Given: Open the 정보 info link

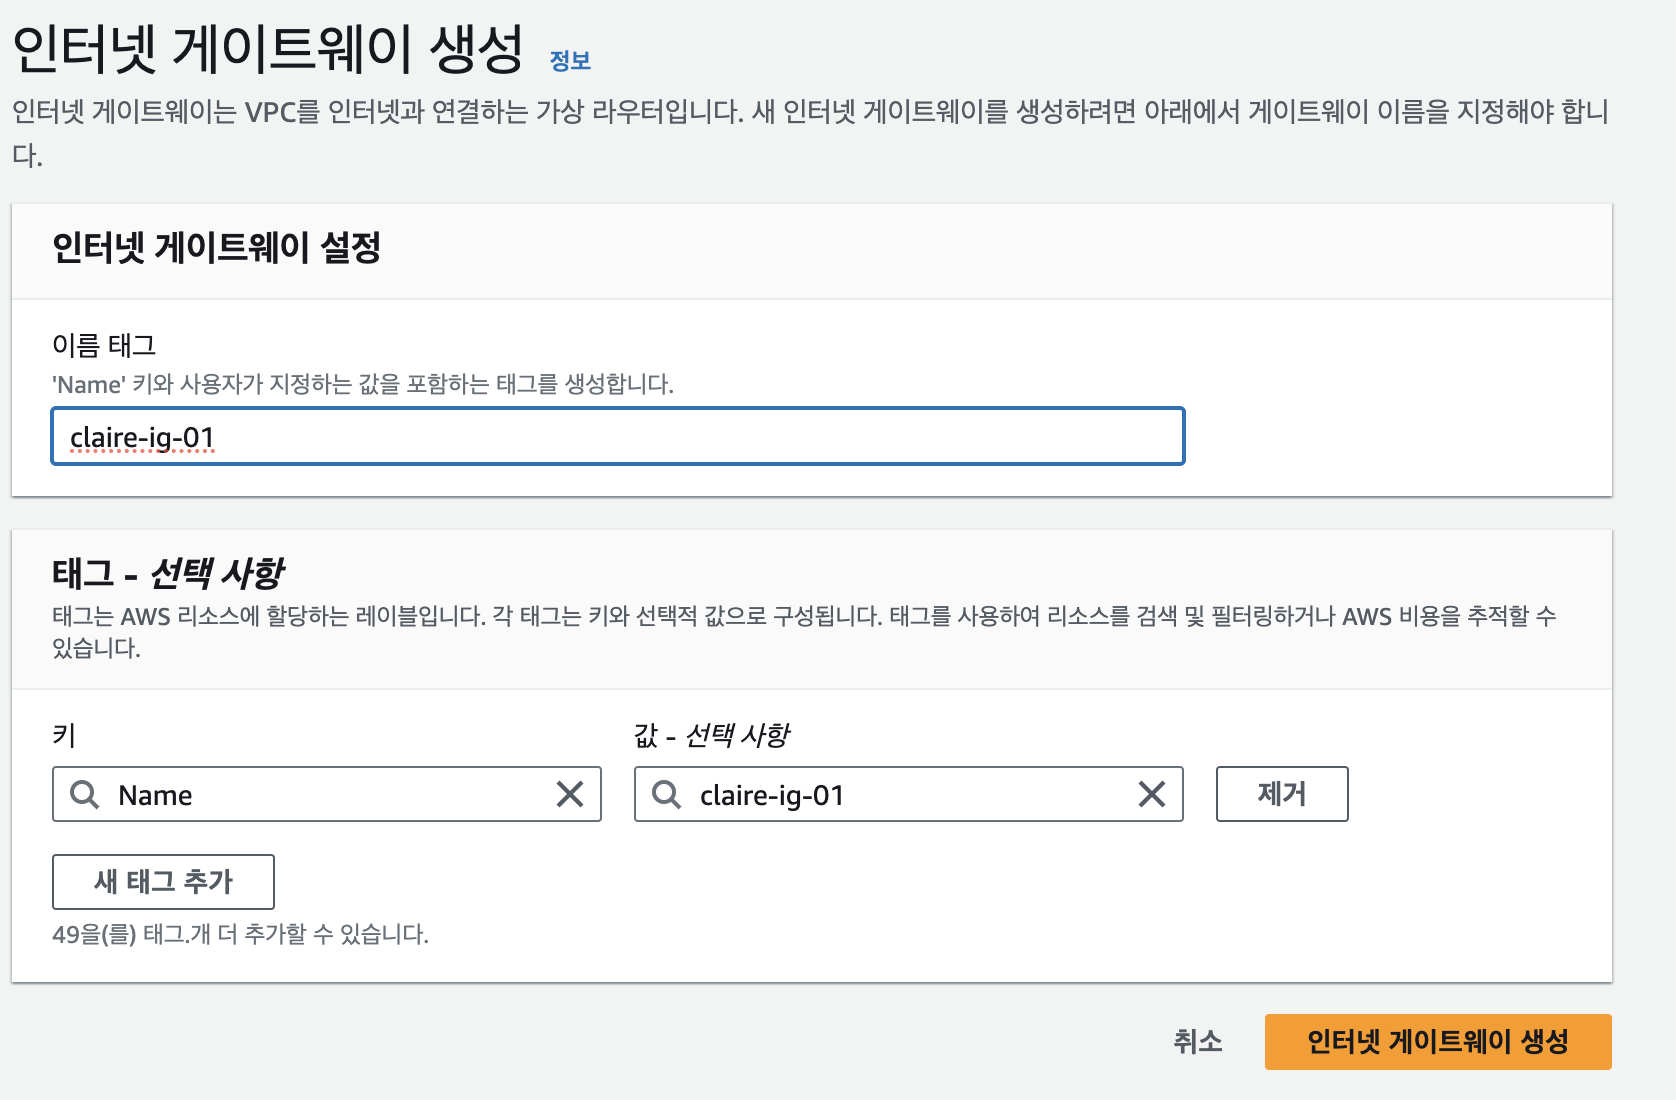Looking at the screenshot, I should pos(570,61).
